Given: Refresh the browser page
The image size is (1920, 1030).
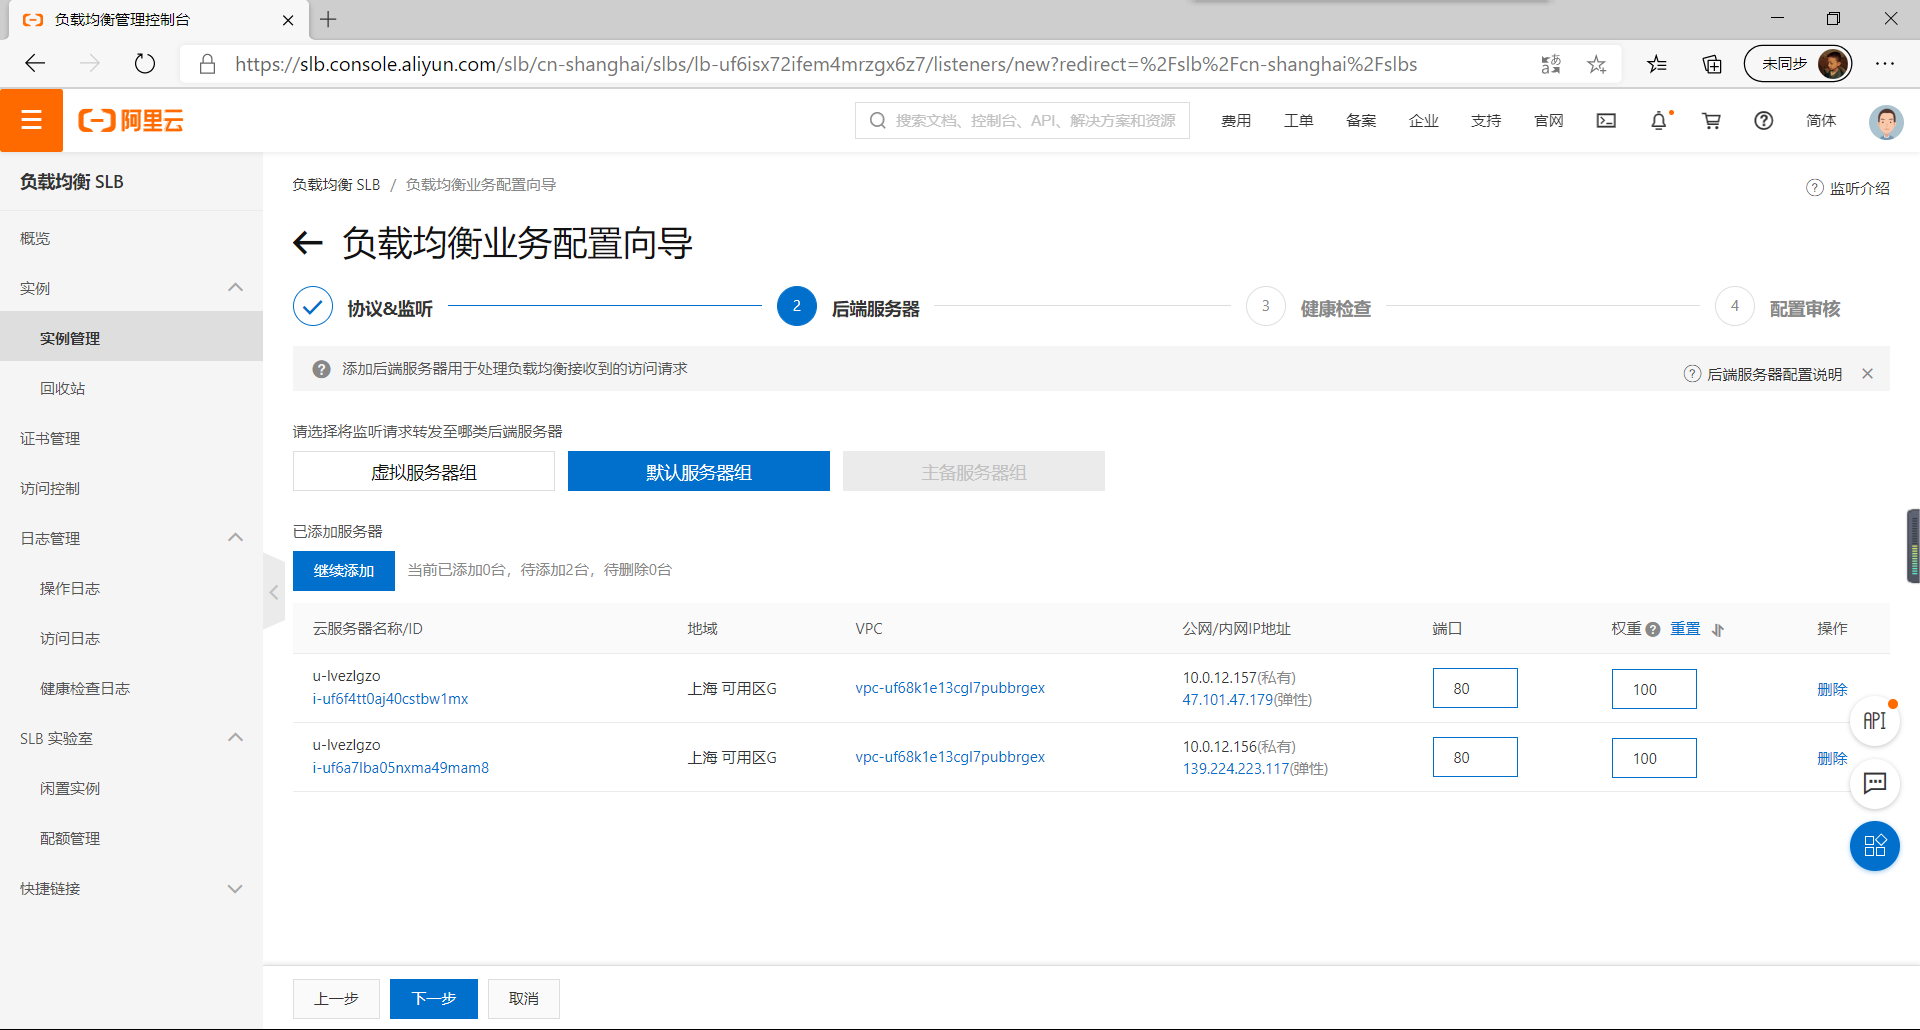Looking at the screenshot, I should point(145,64).
